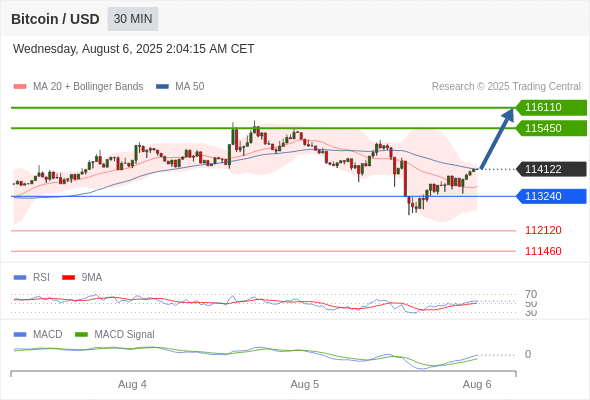Toggle the MACD blue legend marker
590x400 pixels.
tap(20, 335)
